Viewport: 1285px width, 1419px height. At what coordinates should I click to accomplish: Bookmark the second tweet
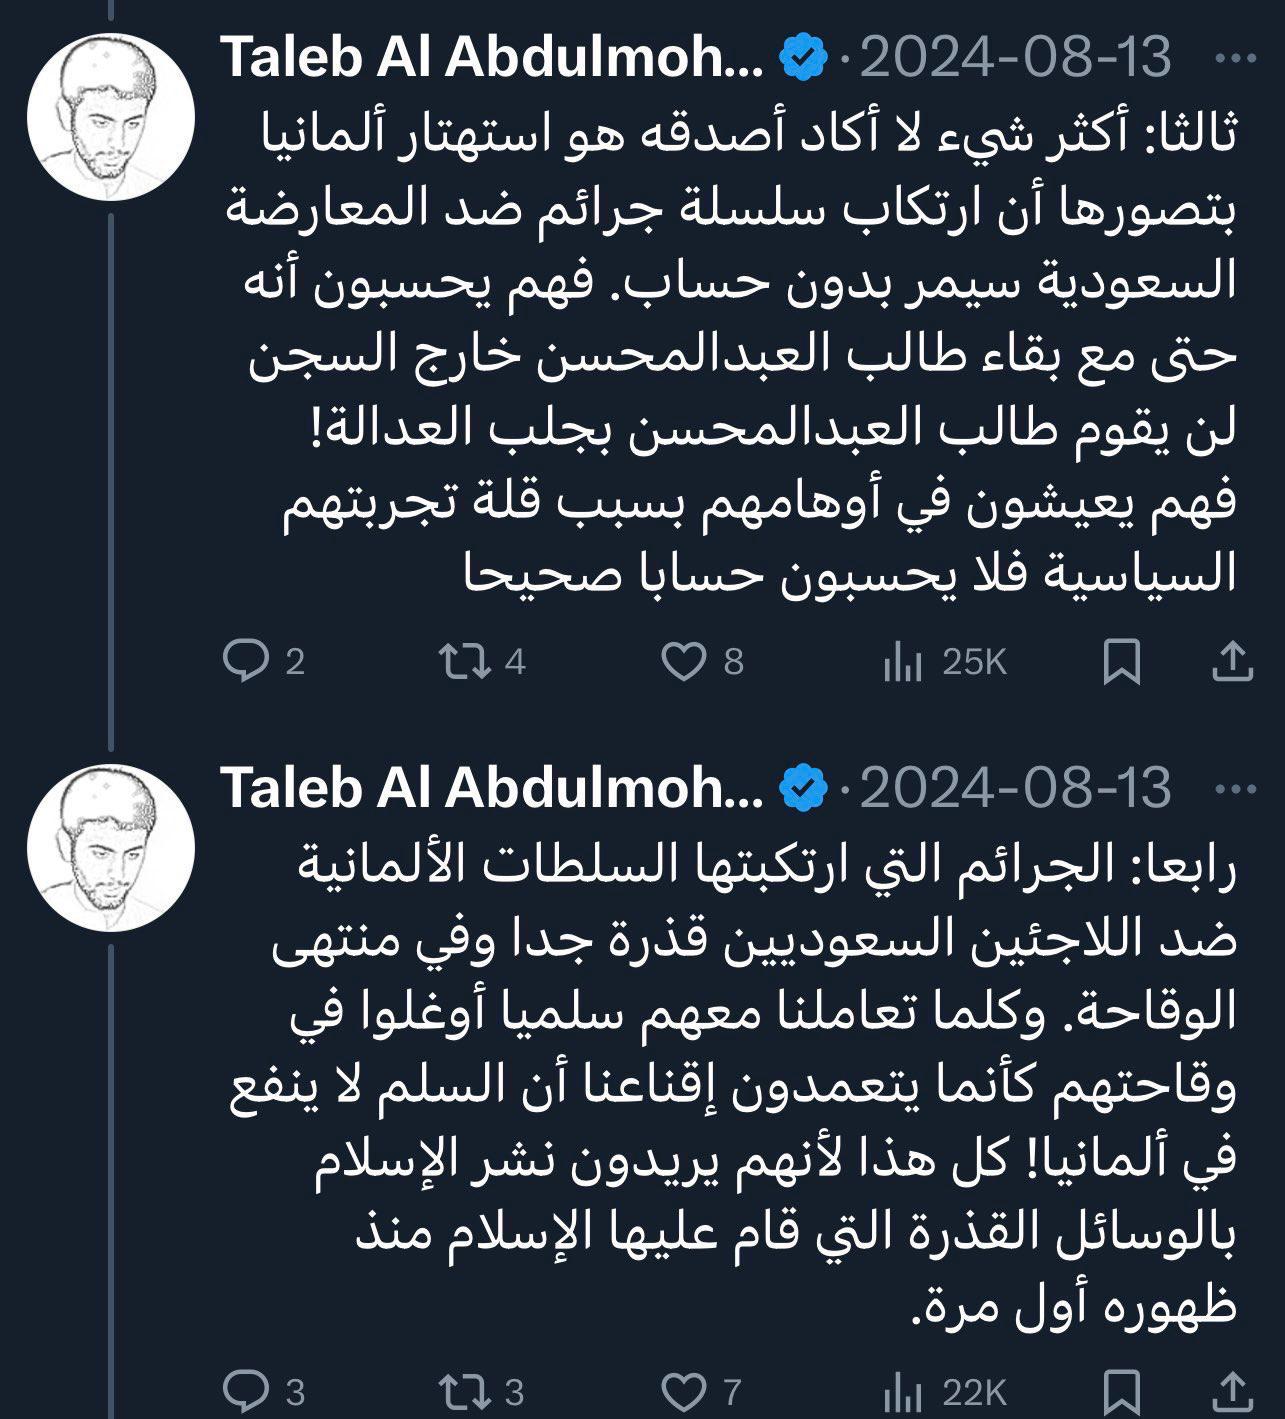(x=1121, y=1391)
